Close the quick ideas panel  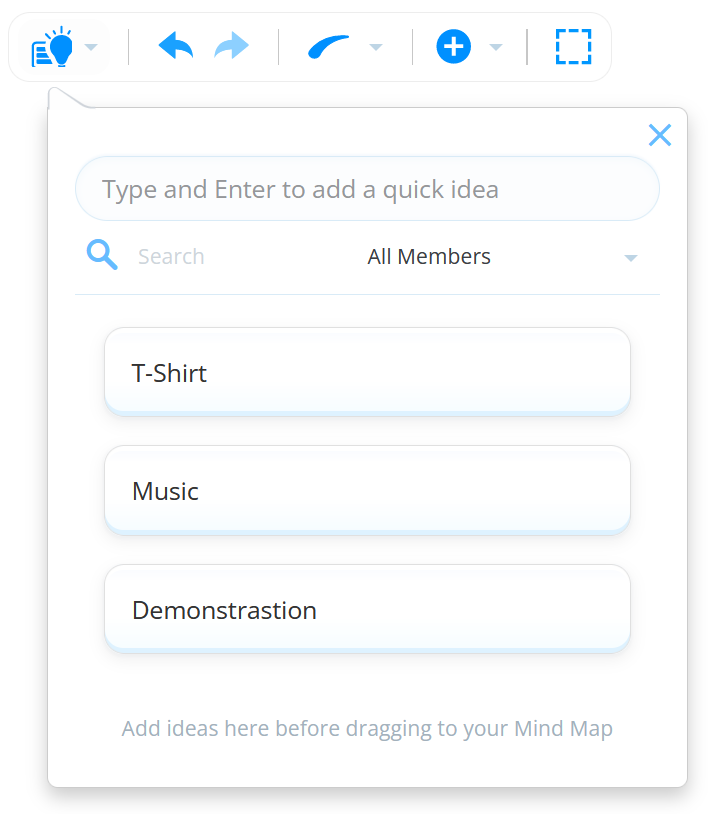659,135
